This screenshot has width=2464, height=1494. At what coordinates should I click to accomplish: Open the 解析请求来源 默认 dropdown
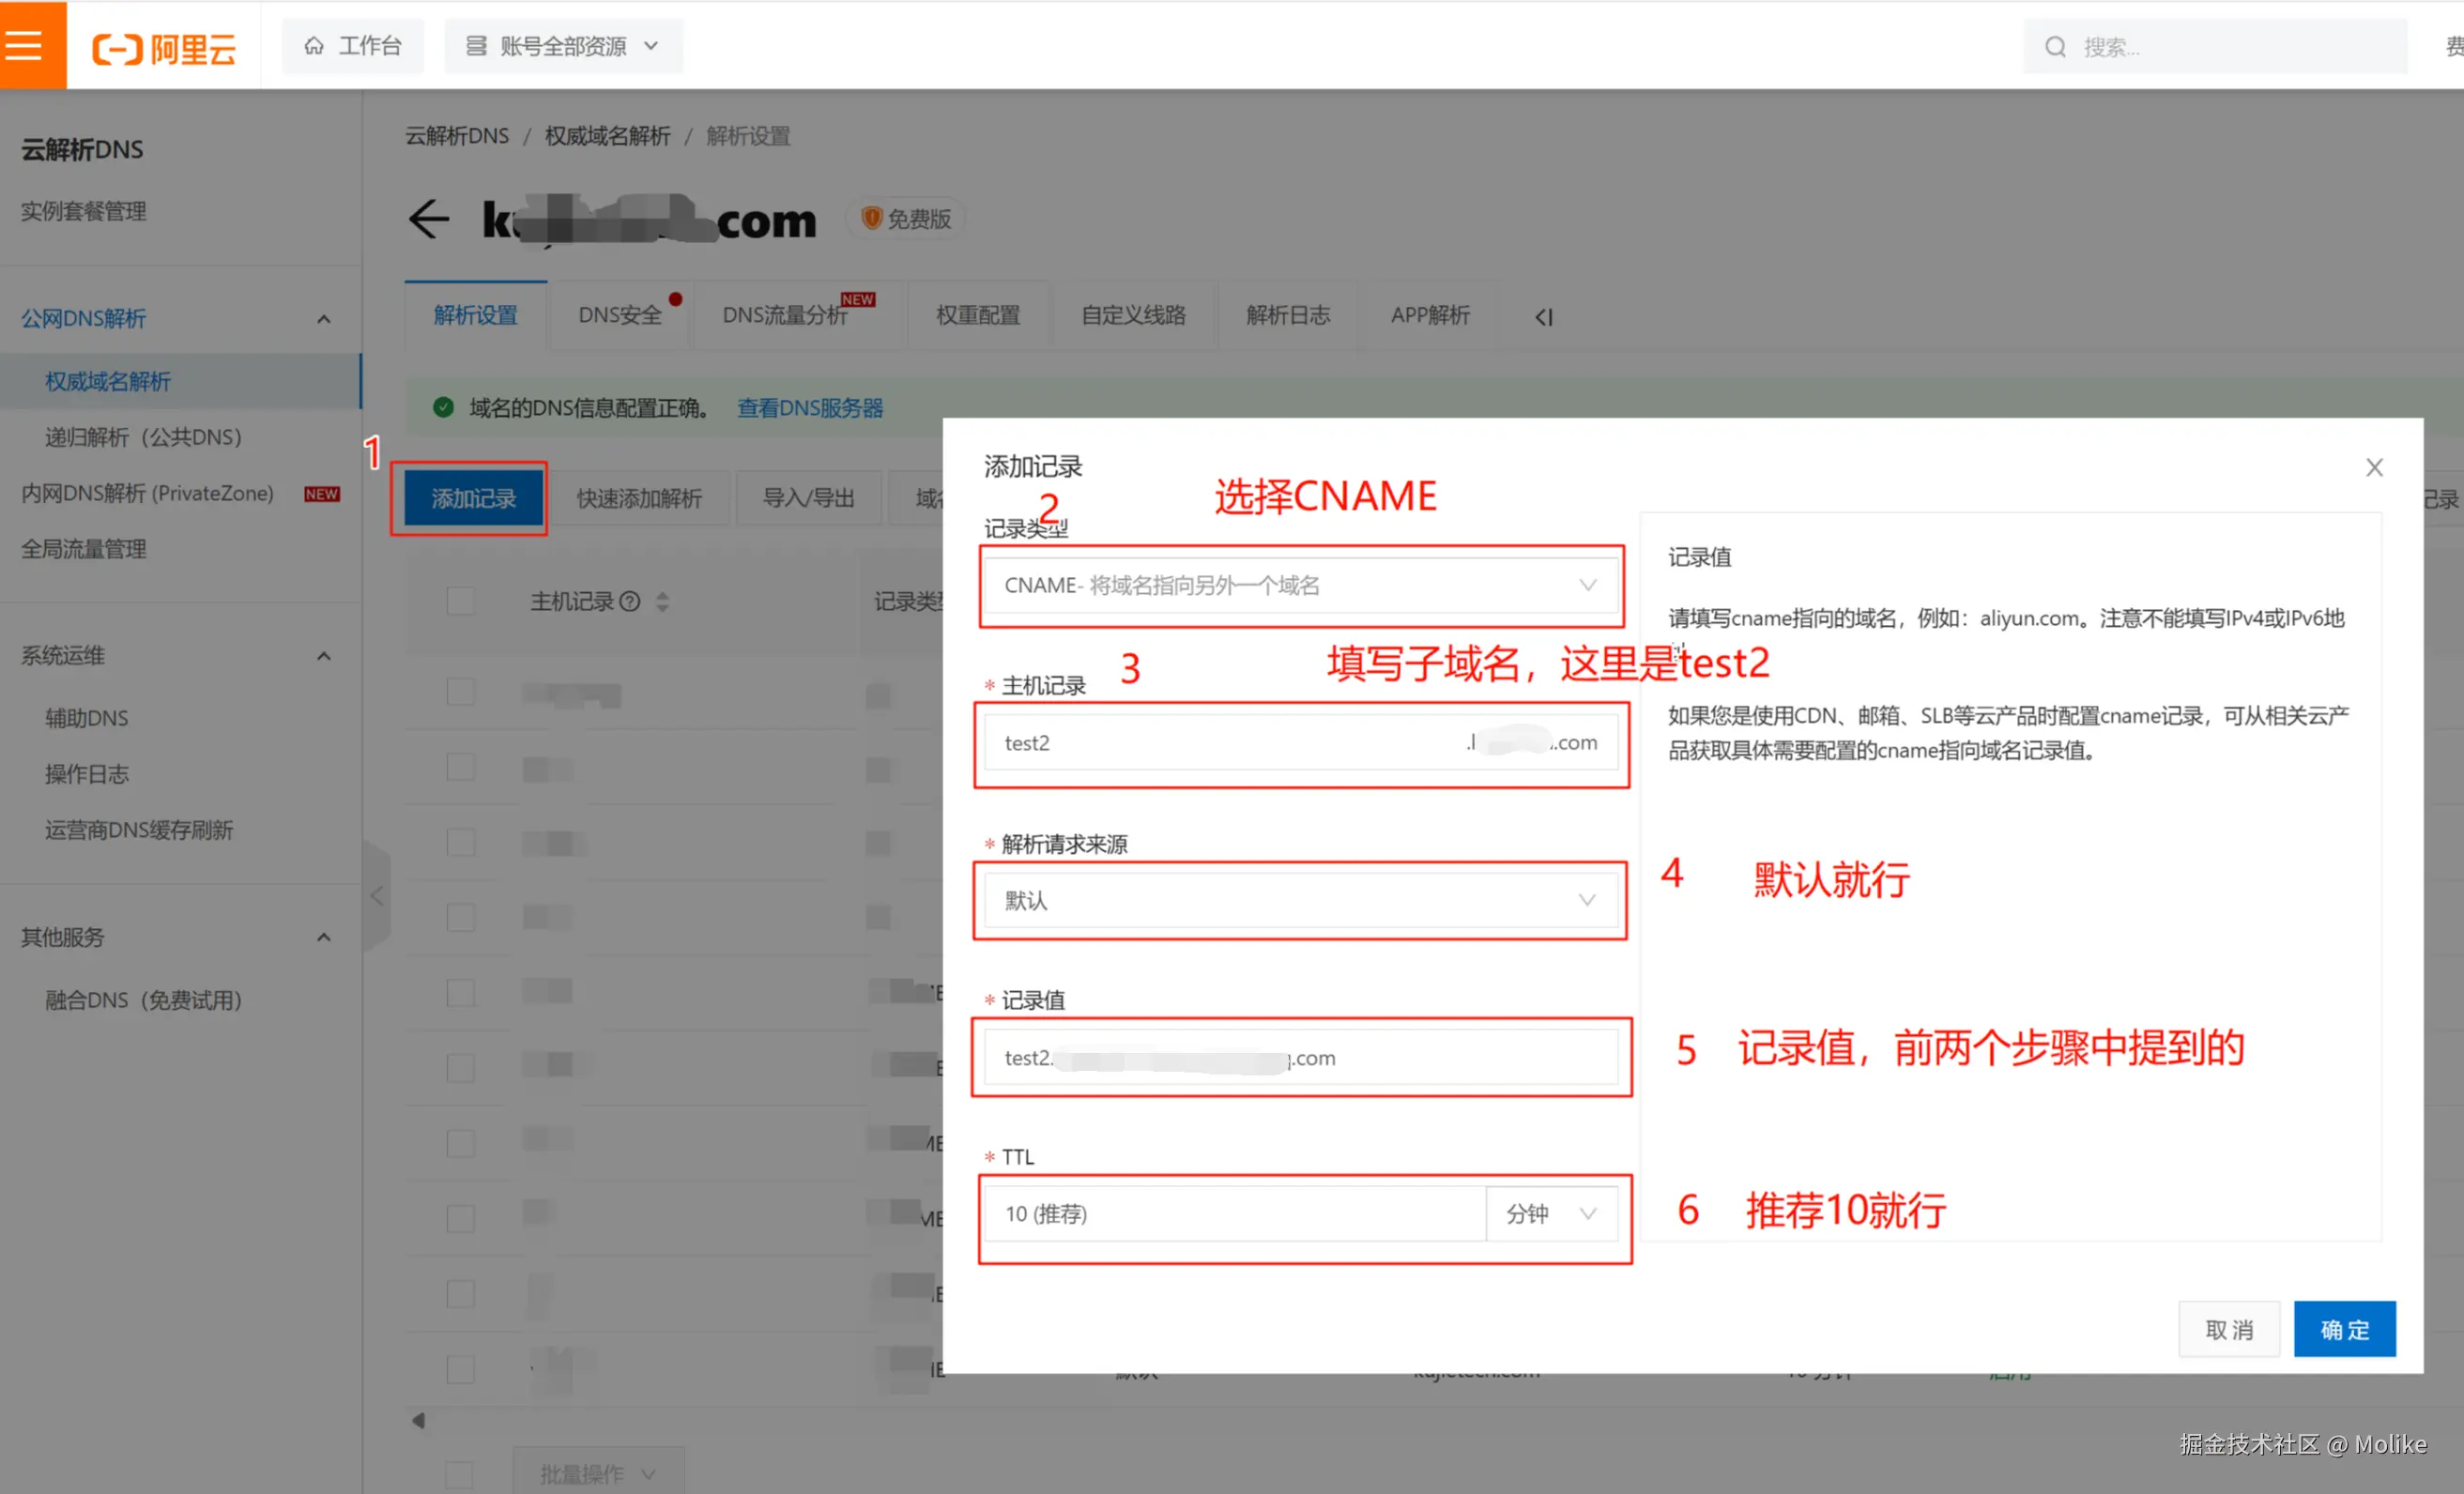point(1300,900)
